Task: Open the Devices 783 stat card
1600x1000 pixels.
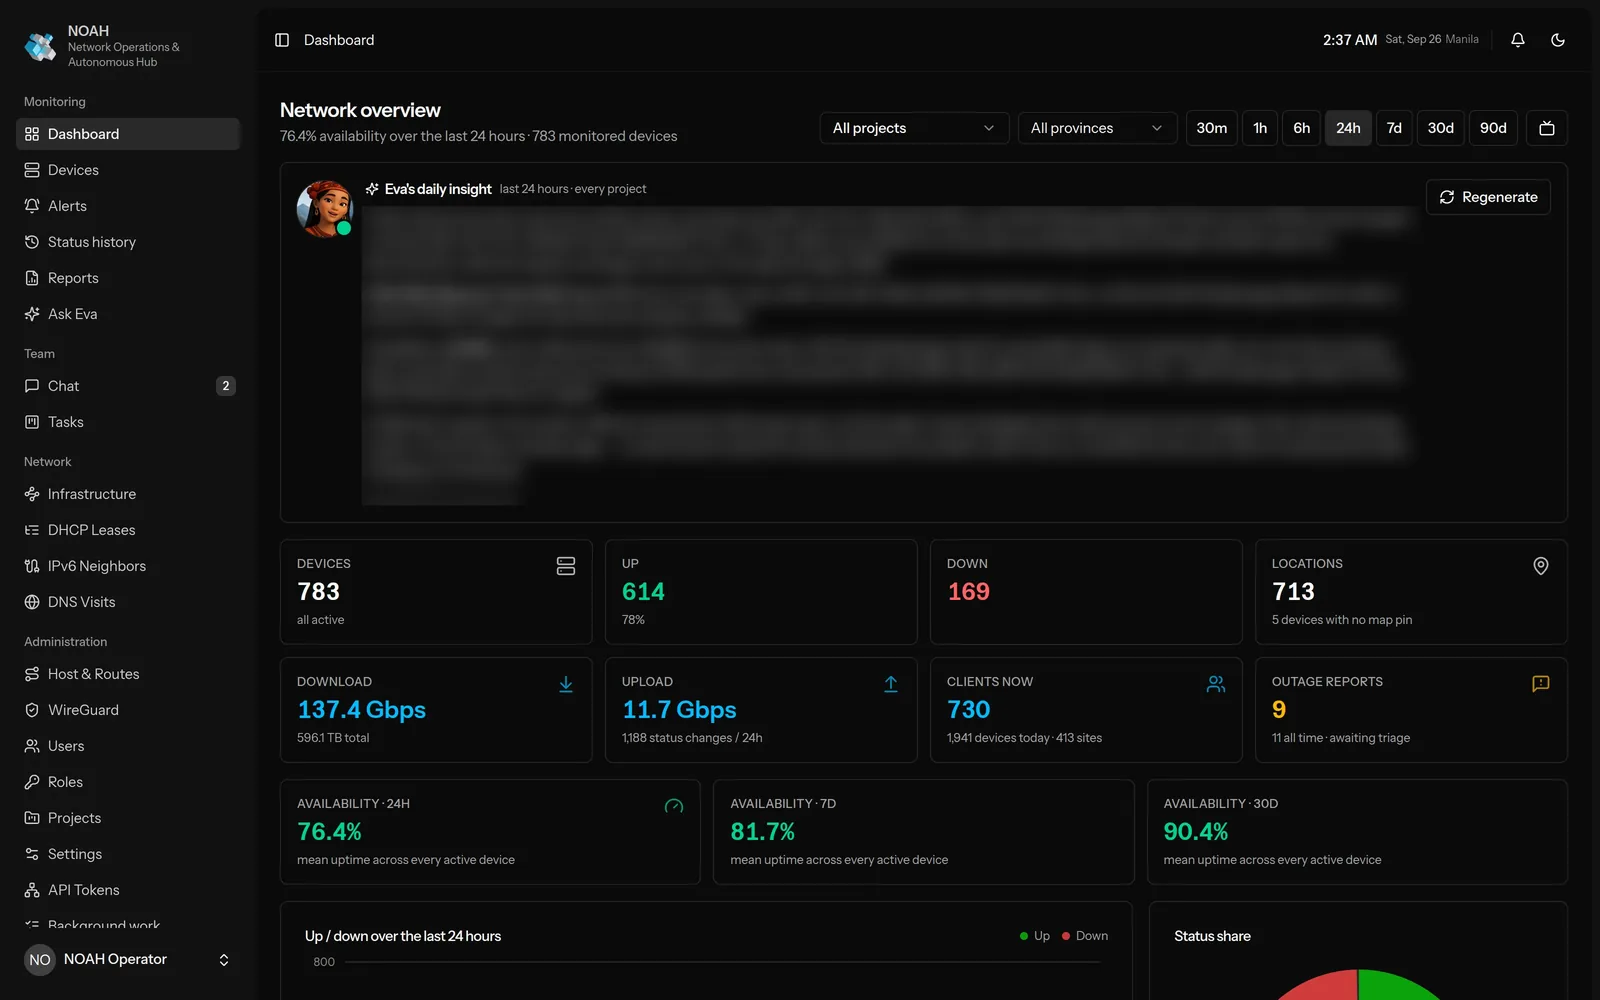Action: (436, 592)
